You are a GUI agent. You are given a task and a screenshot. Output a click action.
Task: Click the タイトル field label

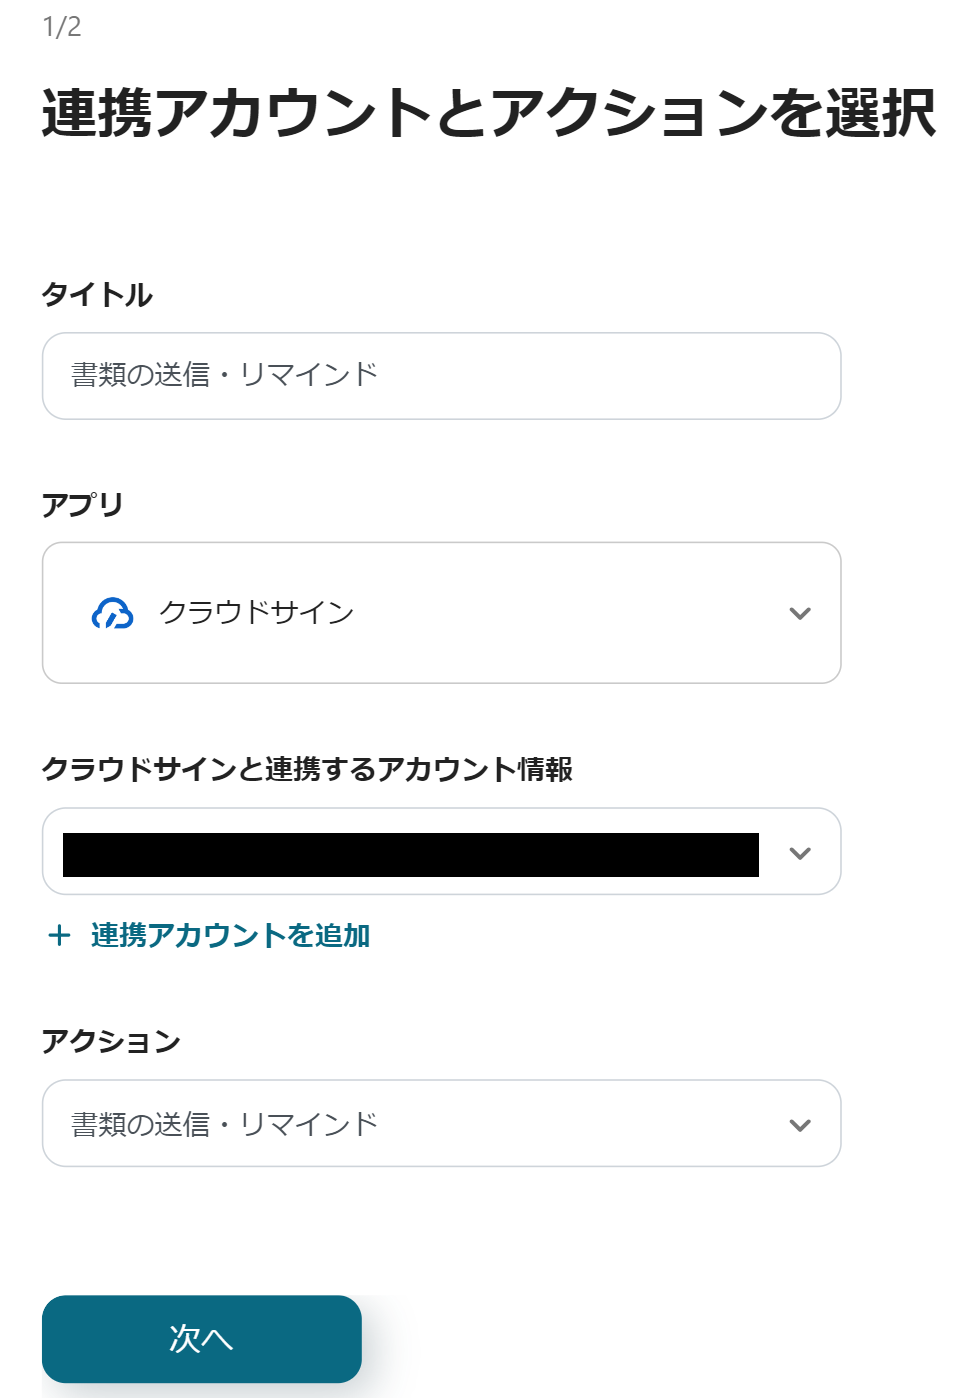[x=97, y=295]
